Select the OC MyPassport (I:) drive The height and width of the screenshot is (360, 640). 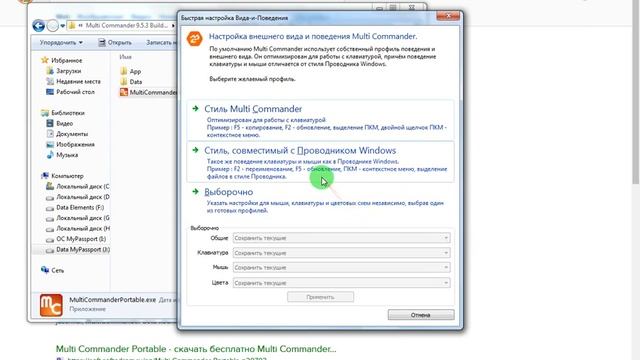(x=81, y=239)
